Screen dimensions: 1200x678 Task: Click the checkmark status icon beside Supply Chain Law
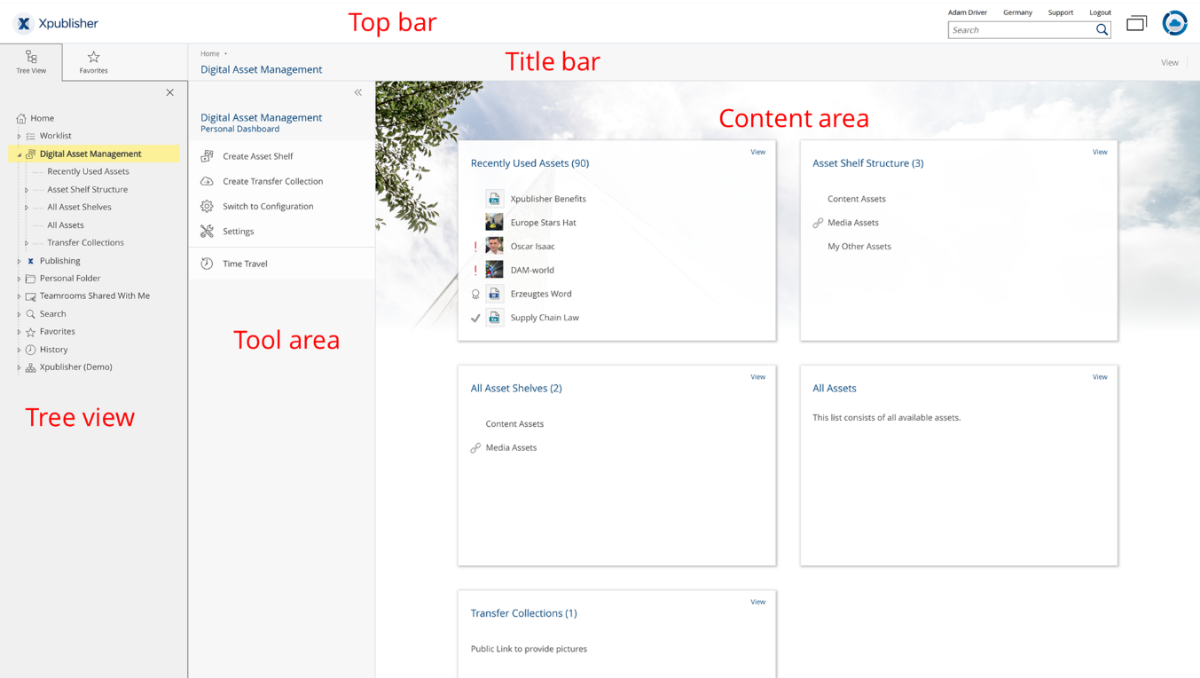[476, 318]
